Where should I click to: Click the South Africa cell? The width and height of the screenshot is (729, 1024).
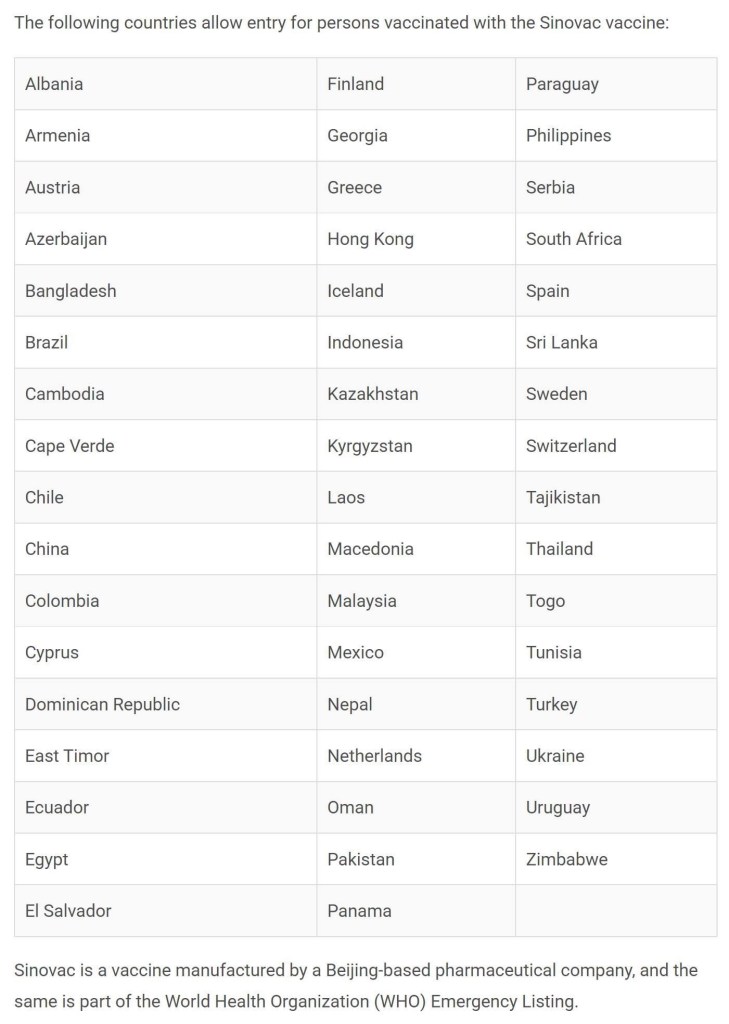pyautogui.click(x=574, y=239)
